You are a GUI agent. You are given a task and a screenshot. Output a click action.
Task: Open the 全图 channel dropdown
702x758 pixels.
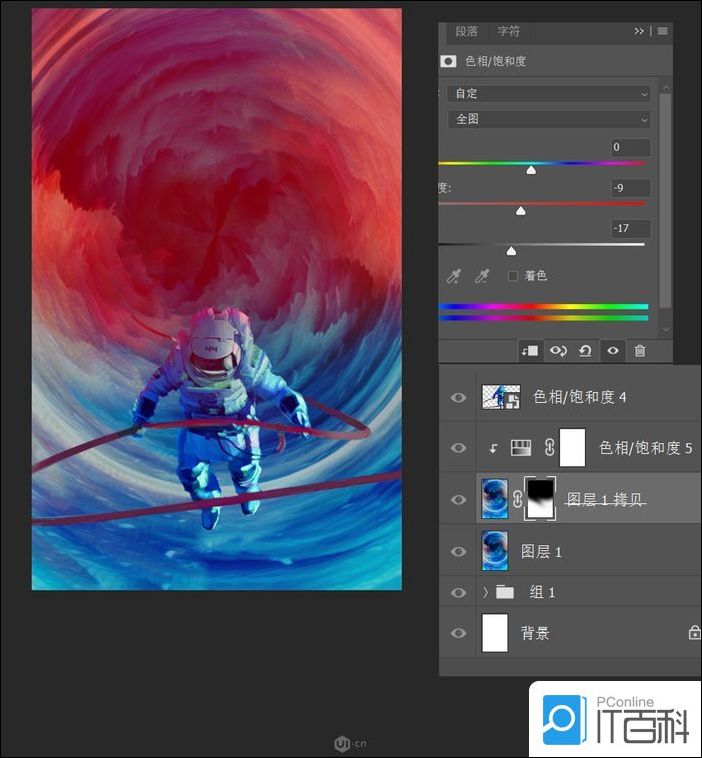click(549, 119)
